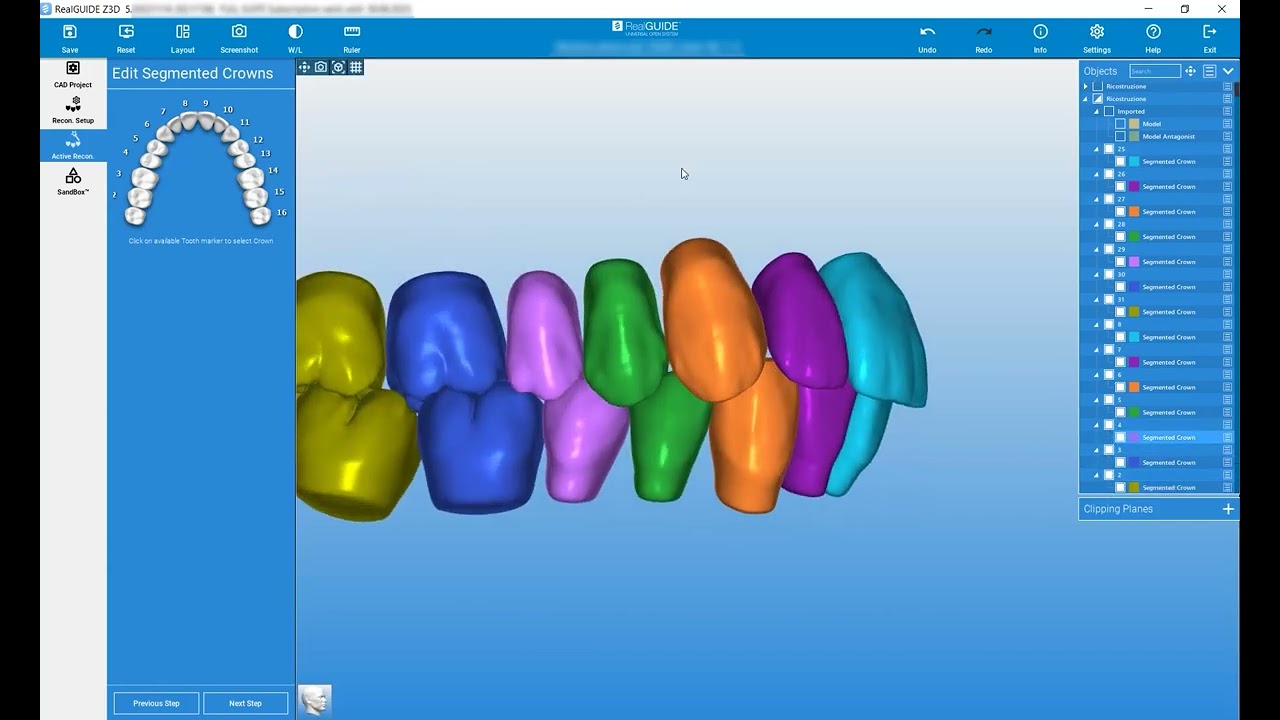Screen dimensions: 1280x720
Task: Expand the first Ricostruzione tree node
Action: pyautogui.click(x=1086, y=86)
